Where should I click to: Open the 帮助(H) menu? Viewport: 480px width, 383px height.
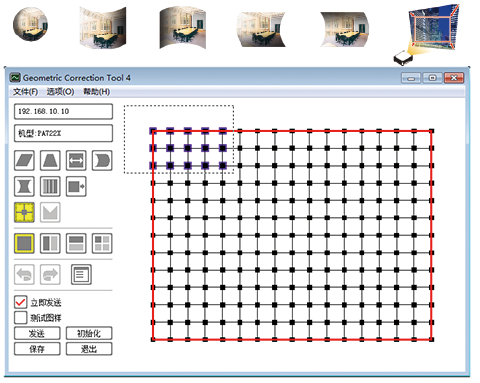coord(96,91)
